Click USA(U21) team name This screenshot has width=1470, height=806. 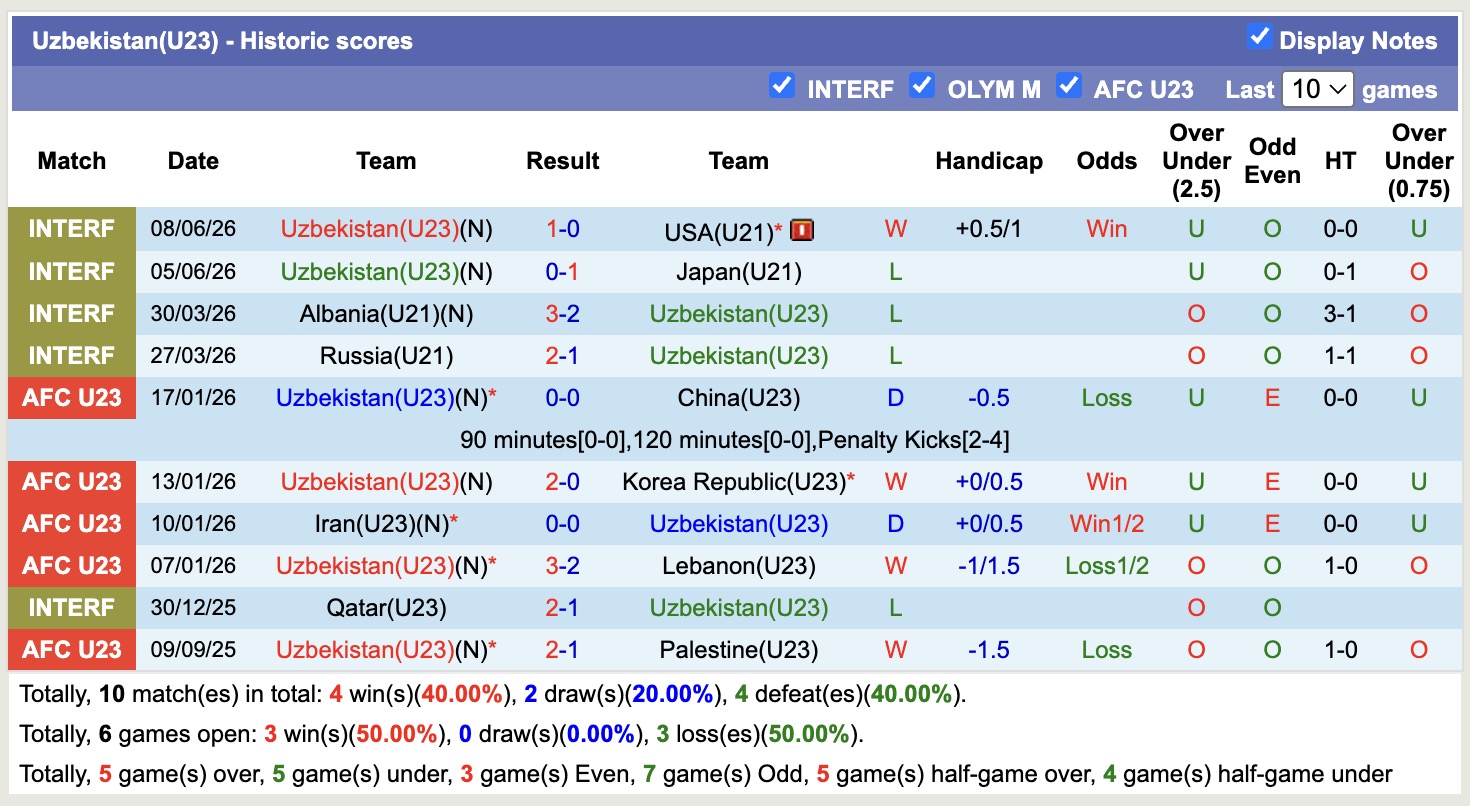point(719,232)
